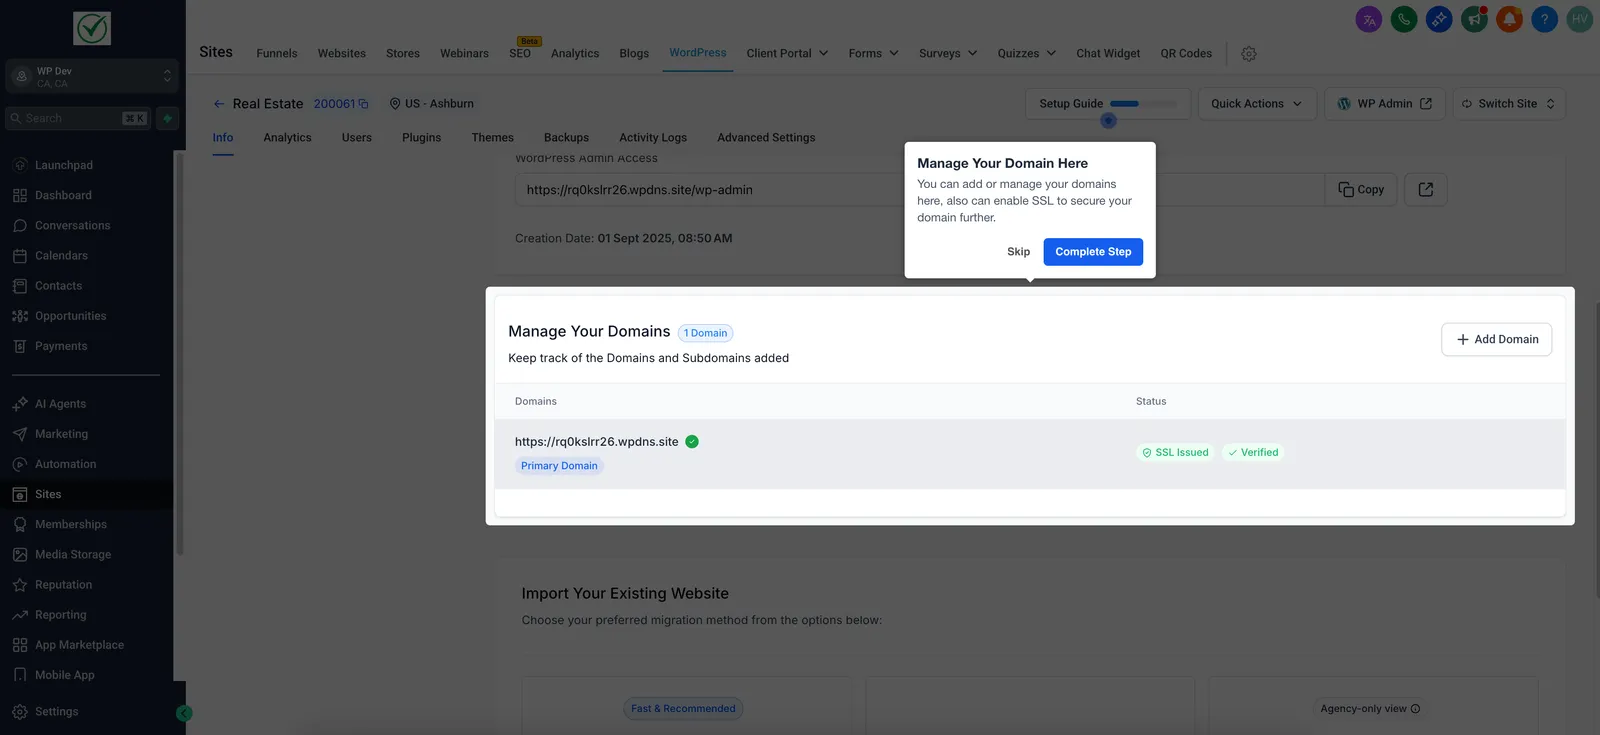Open the Sites settings gear icon

(1249, 54)
